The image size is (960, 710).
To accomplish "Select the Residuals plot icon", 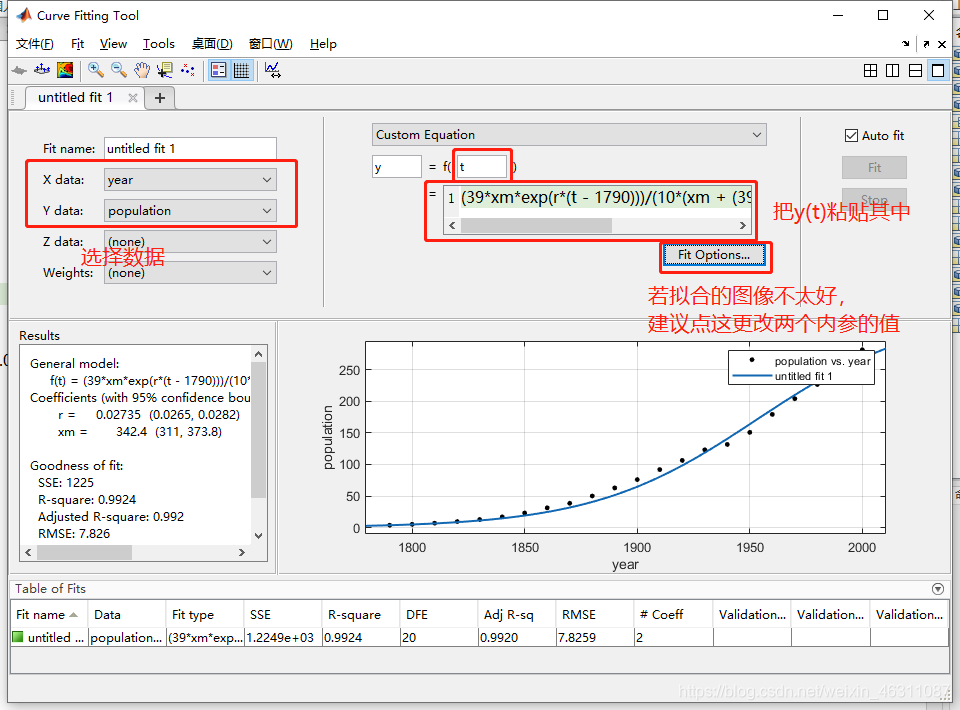I will coord(42,70).
